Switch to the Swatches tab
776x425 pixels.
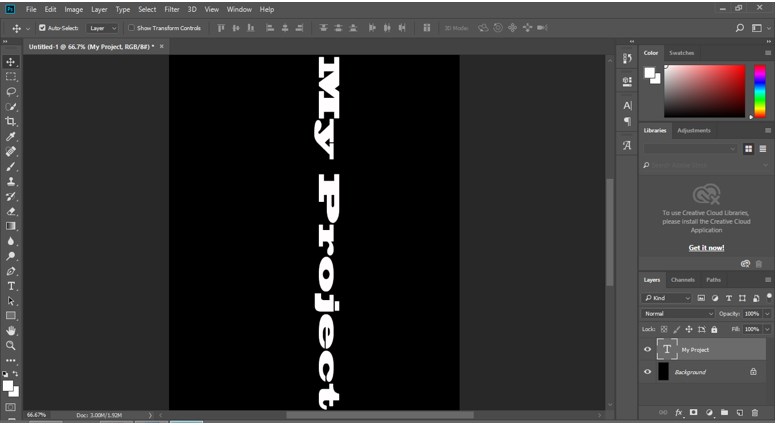(x=681, y=53)
